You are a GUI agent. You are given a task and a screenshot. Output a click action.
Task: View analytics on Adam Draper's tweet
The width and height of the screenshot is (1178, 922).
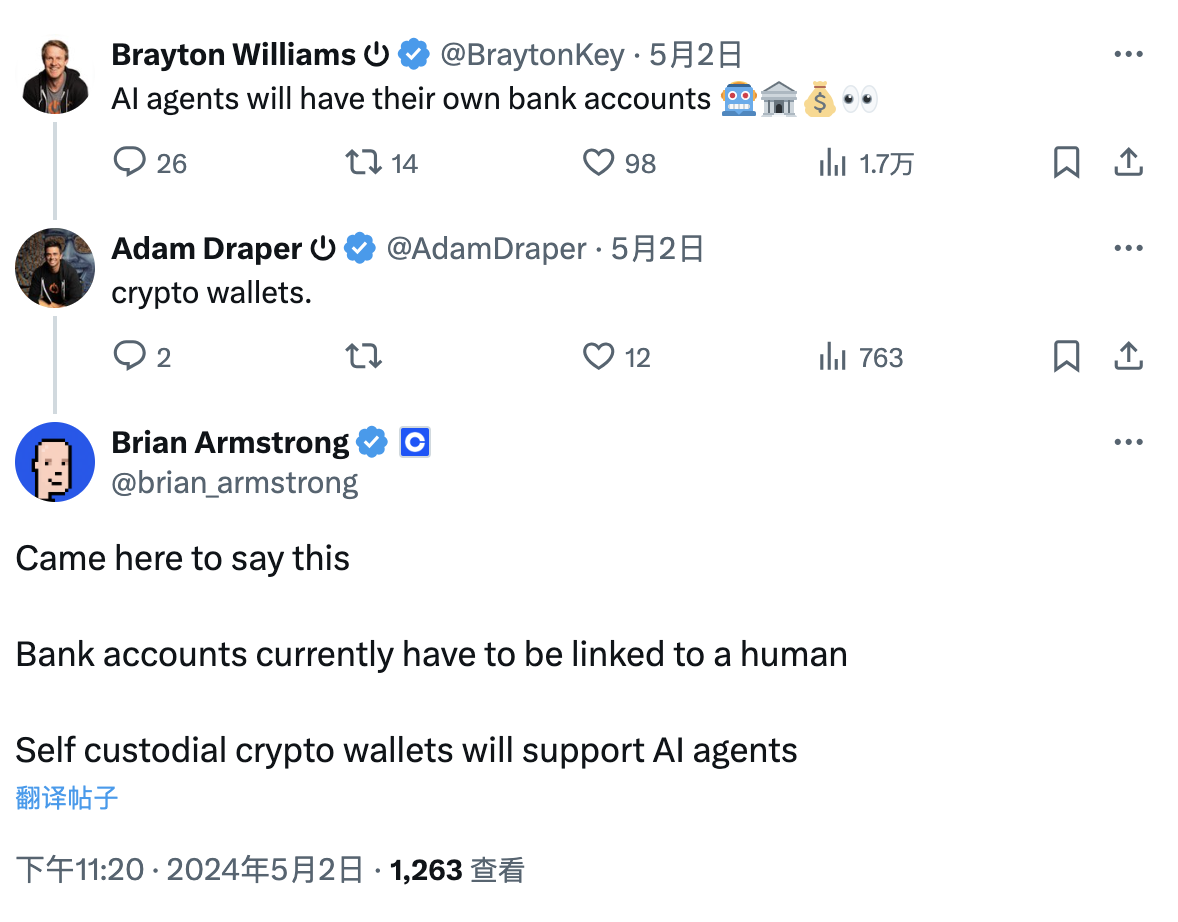(x=833, y=357)
